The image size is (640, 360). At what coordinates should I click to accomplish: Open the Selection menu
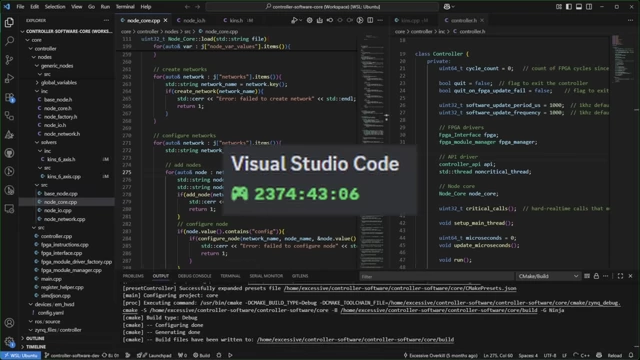point(55,7)
